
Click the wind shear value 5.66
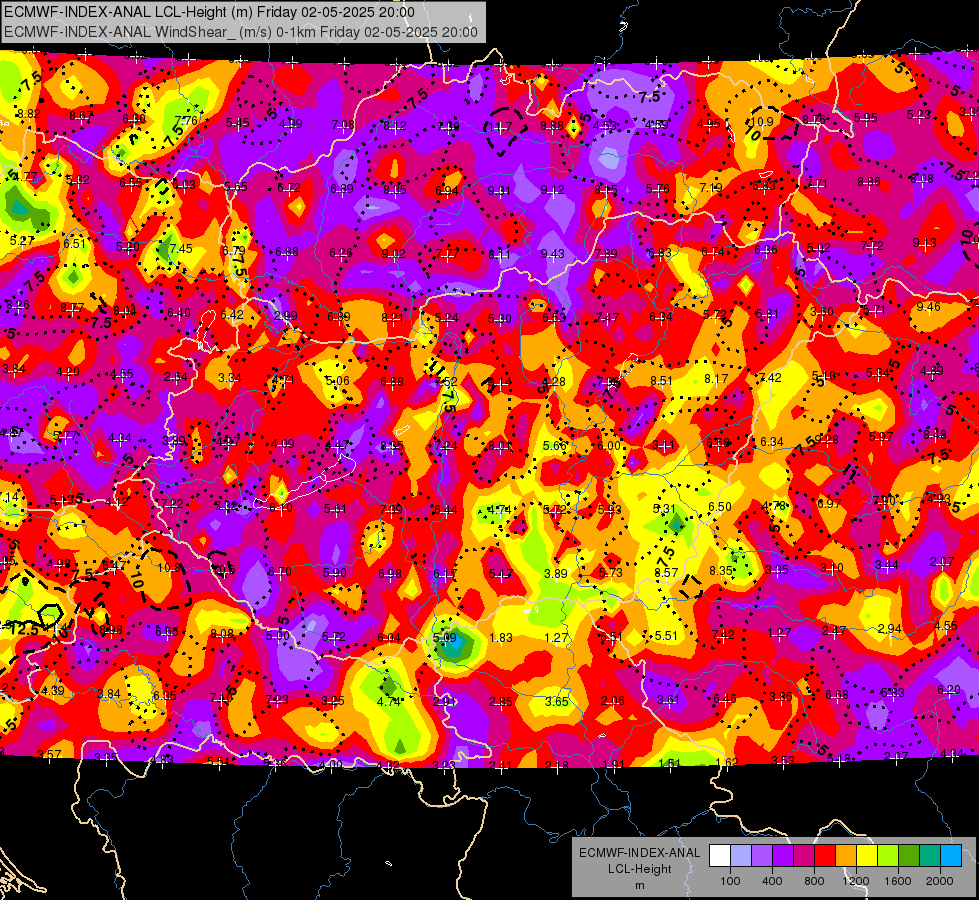click(555, 445)
